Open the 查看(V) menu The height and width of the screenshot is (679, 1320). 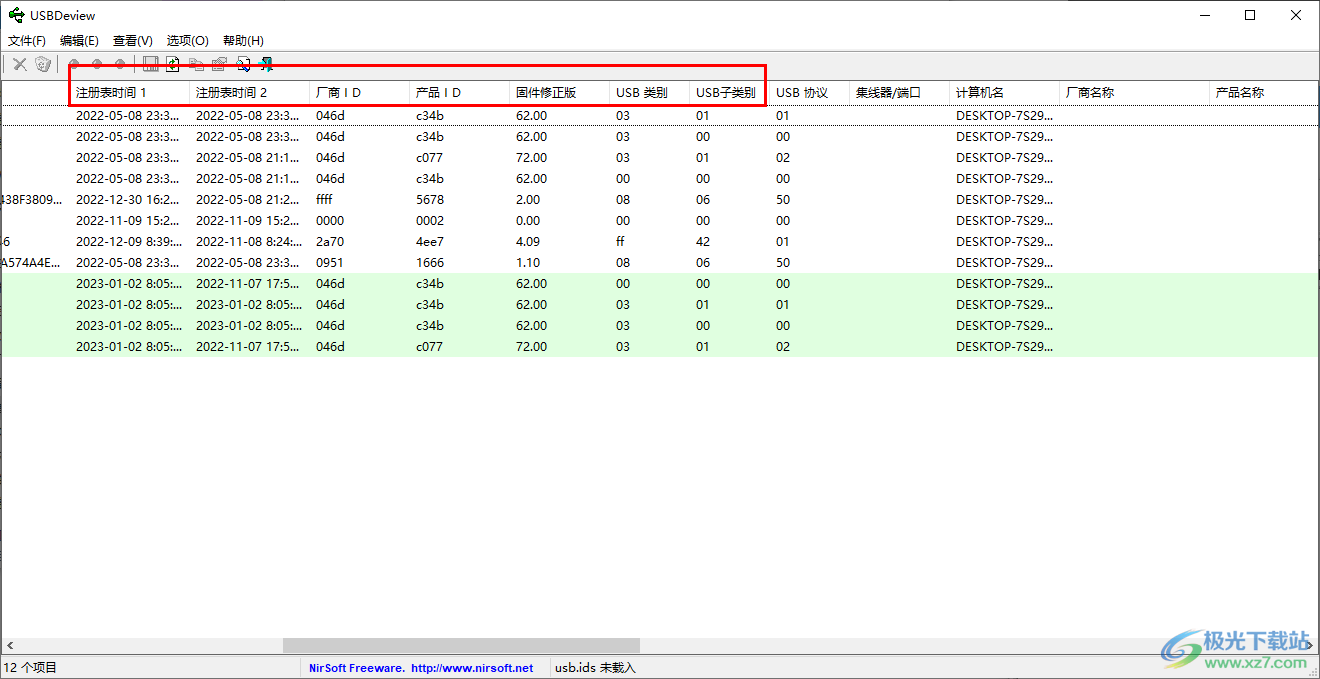click(131, 40)
